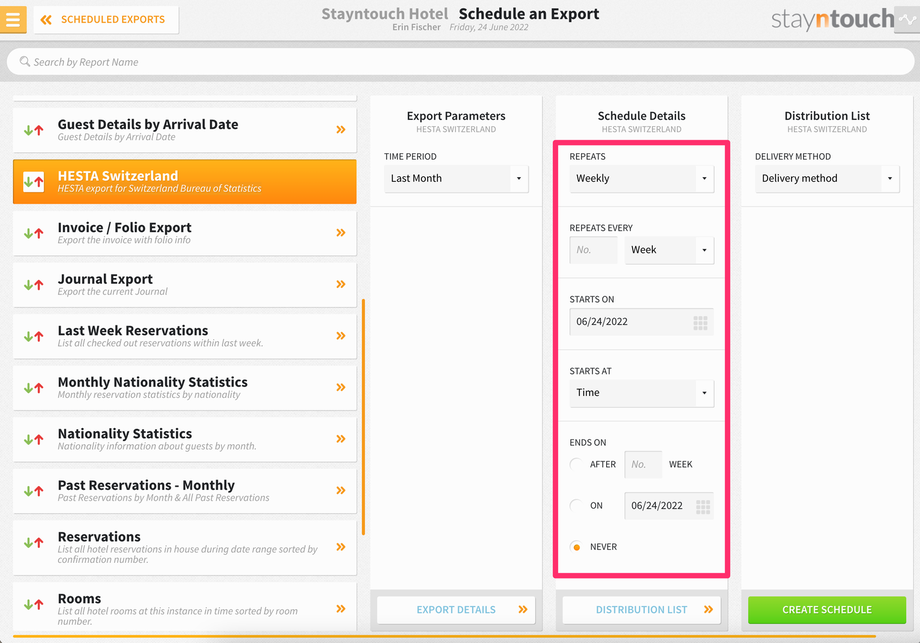Open the hamburger main menu
The height and width of the screenshot is (643, 920).
click(x=12, y=19)
